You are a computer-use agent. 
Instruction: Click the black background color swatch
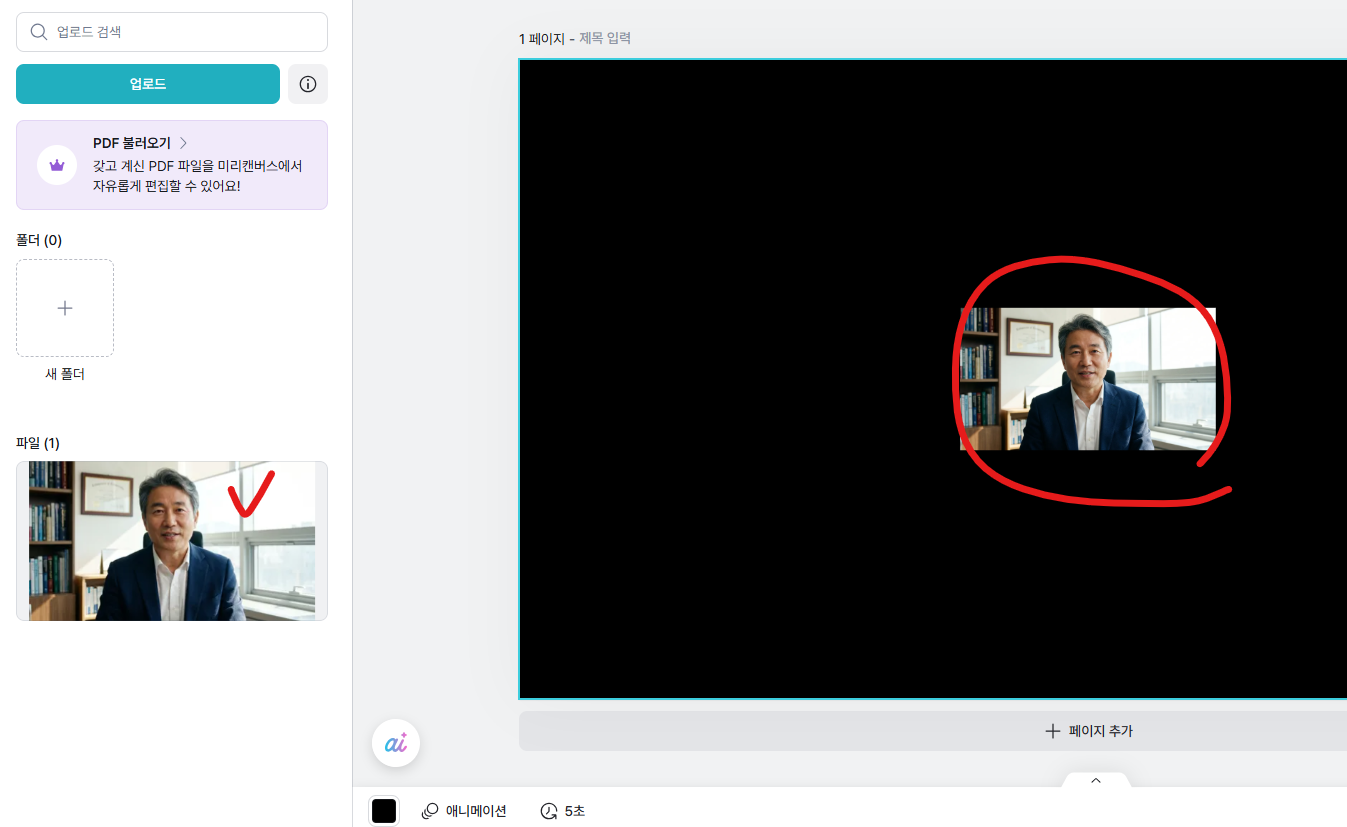click(384, 811)
